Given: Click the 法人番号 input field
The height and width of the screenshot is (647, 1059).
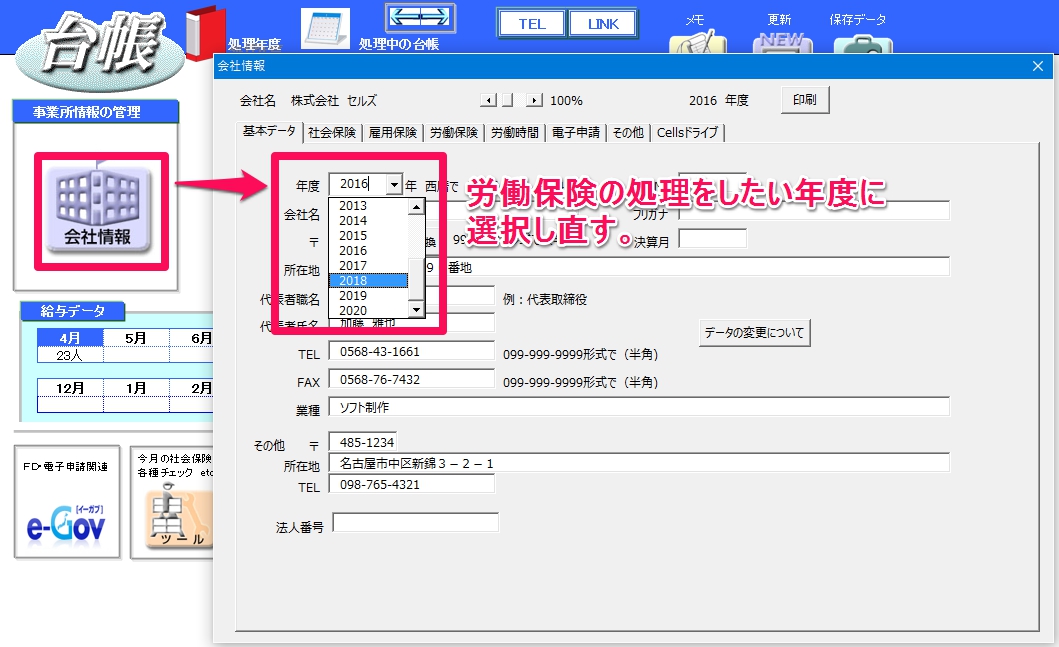Looking at the screenshot, I should 415,523.
